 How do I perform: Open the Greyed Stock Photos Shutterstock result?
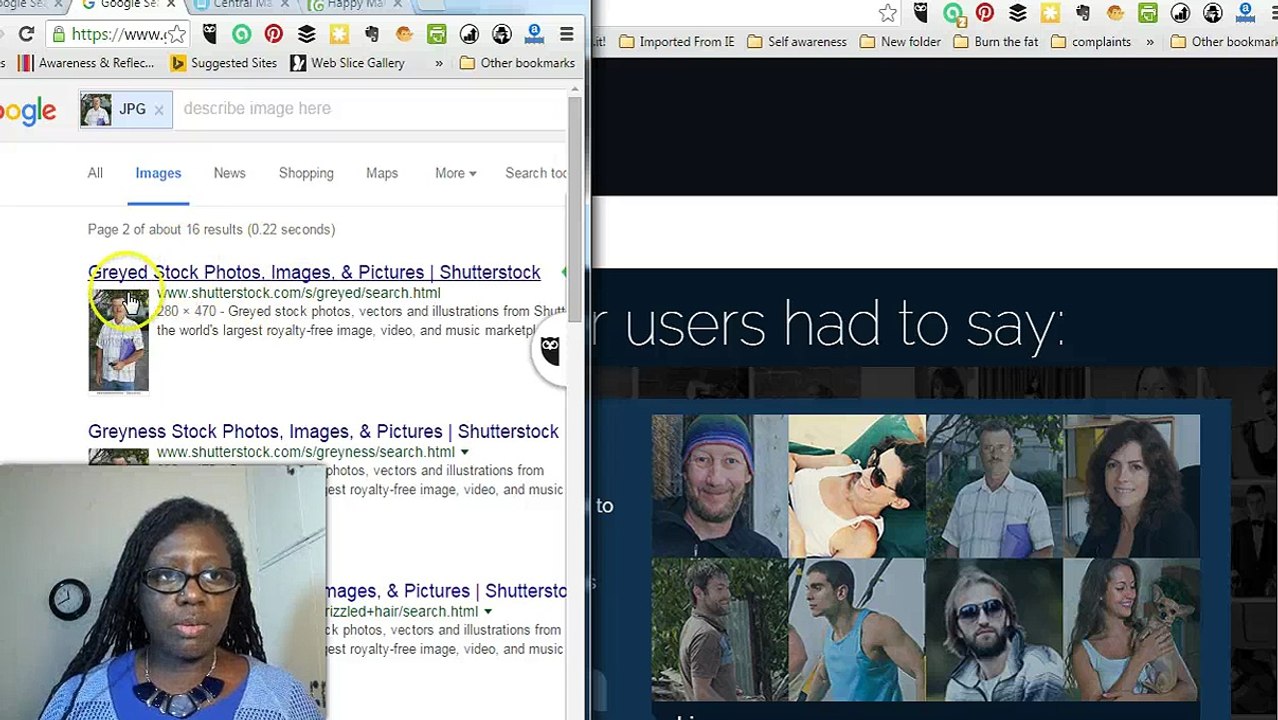pos(314,272)
